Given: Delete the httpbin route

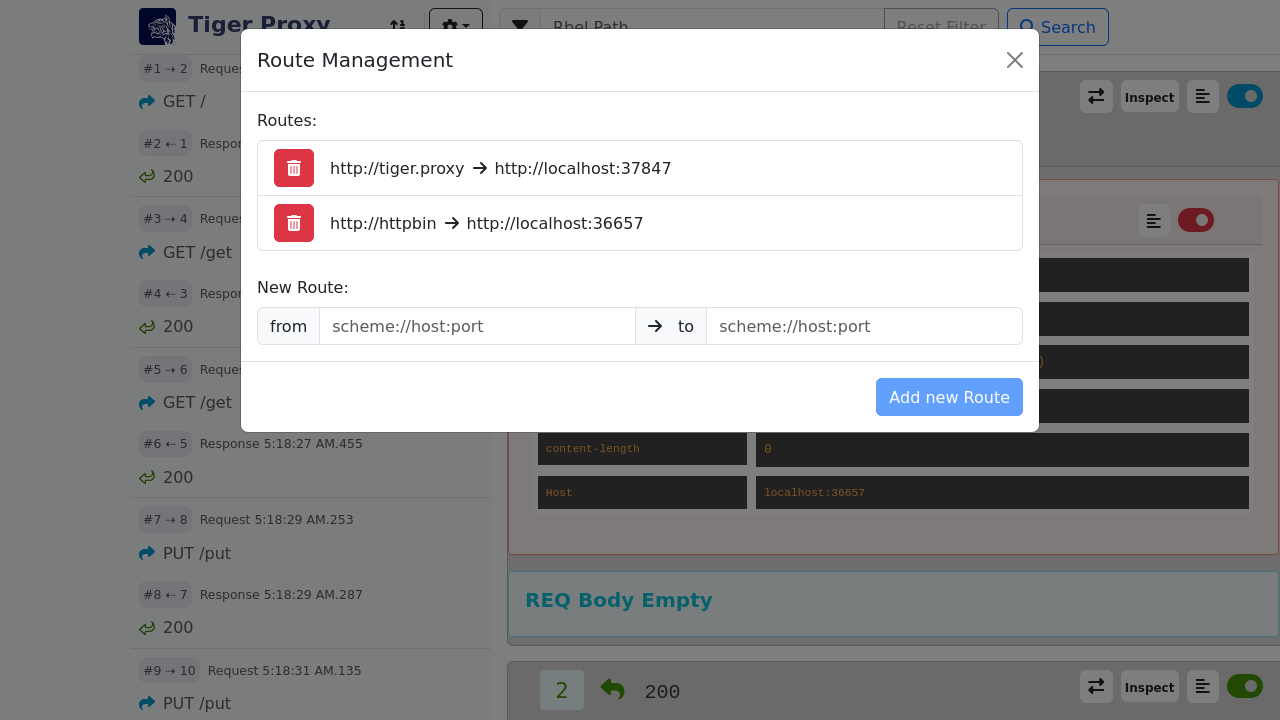Looking at the screenshot, I should [x=294, y=223].
